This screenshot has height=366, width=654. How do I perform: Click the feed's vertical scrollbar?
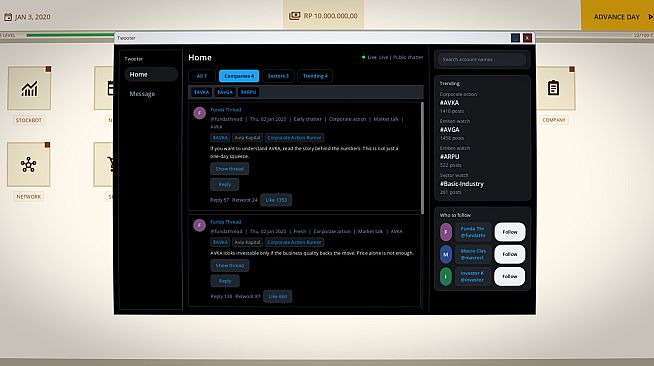pos(422,158)
